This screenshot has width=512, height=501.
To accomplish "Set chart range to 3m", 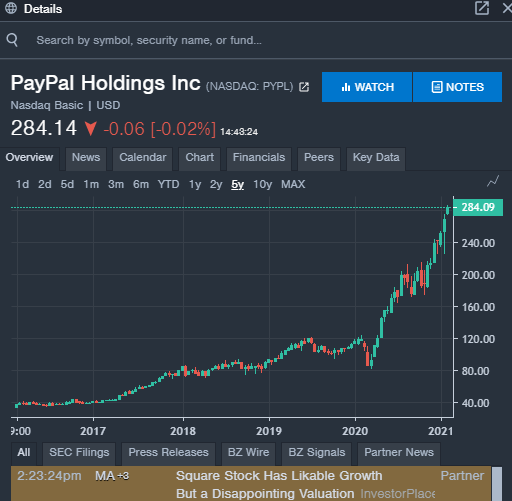I will pyautogui.click(x=116, y=184).
